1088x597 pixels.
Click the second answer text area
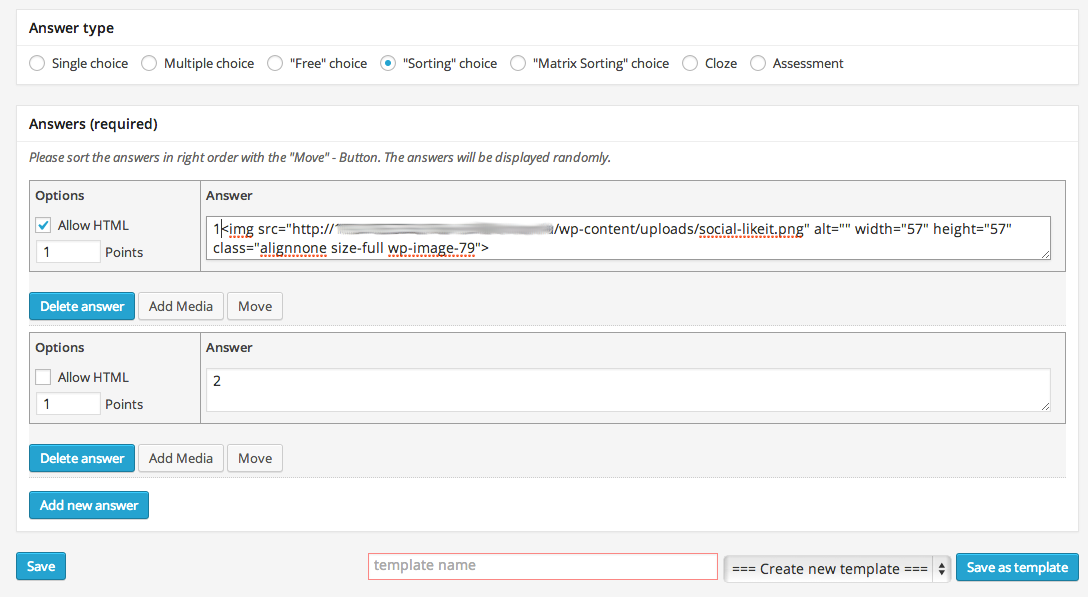(x=628, y=390)
